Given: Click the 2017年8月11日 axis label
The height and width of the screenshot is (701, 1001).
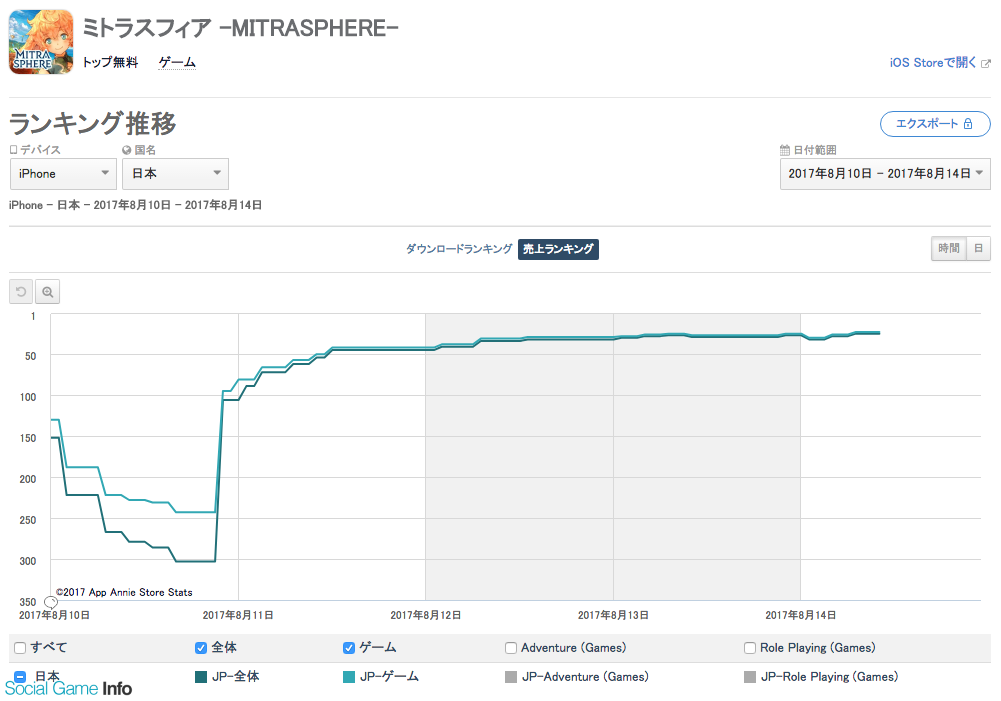Looking at the screenshot, I should 238,615.
